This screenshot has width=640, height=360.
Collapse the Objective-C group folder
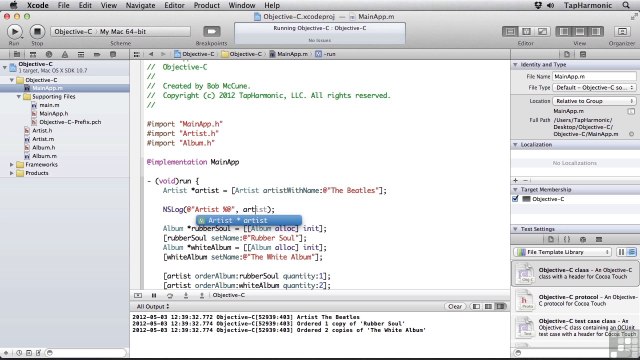[12, 80]
